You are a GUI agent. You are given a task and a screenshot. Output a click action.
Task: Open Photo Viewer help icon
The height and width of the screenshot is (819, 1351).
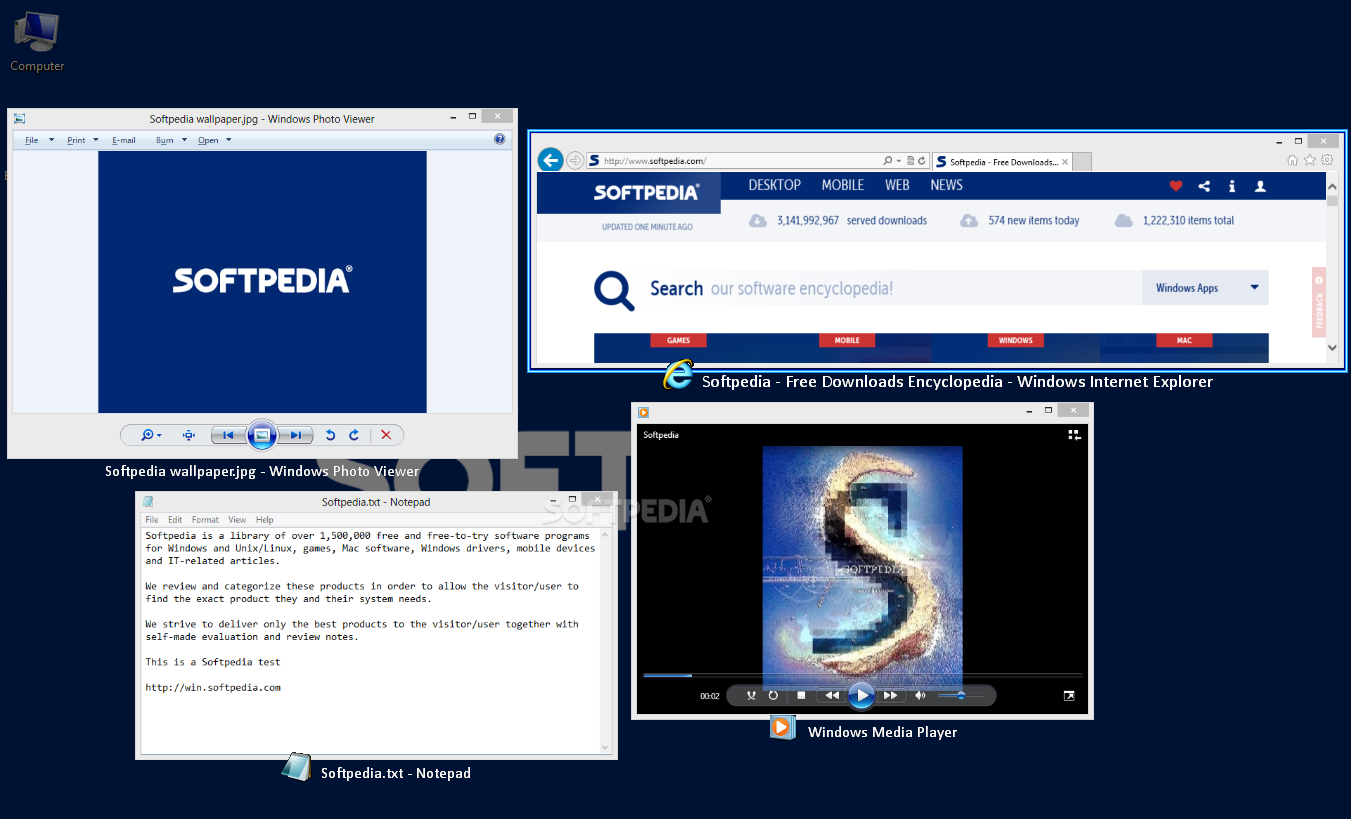(x=500, y=140)
